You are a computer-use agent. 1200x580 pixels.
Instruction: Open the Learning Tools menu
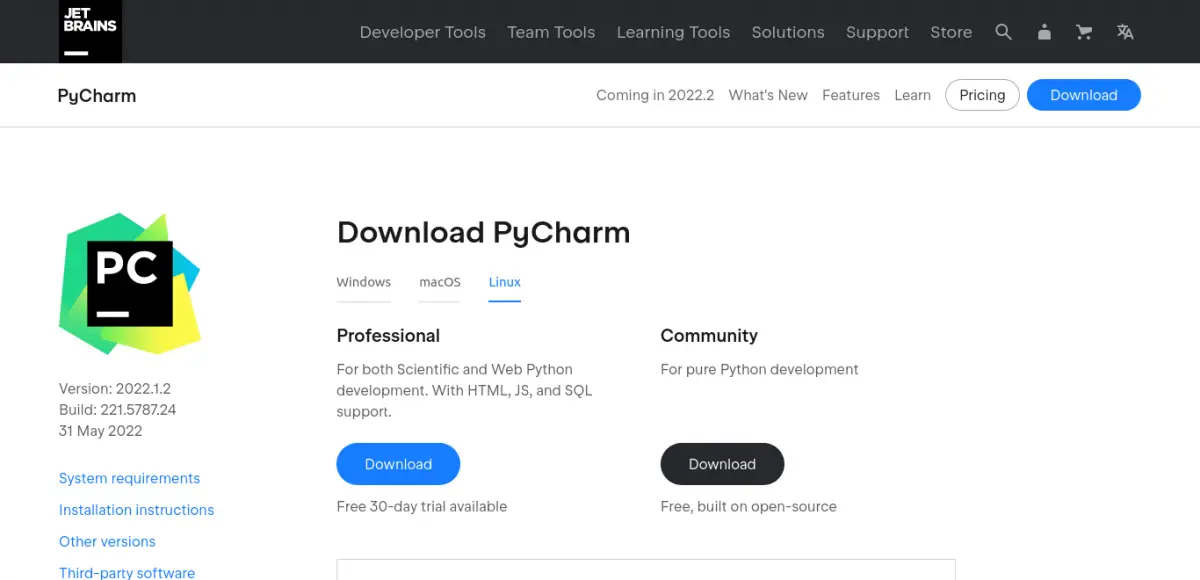(673, 32)
